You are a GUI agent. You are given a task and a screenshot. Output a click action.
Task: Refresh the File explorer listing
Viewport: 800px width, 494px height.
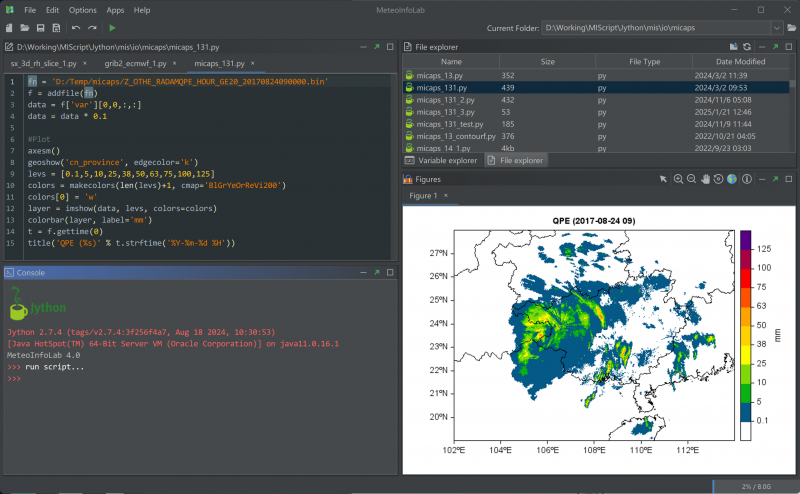tap(747, 46)
